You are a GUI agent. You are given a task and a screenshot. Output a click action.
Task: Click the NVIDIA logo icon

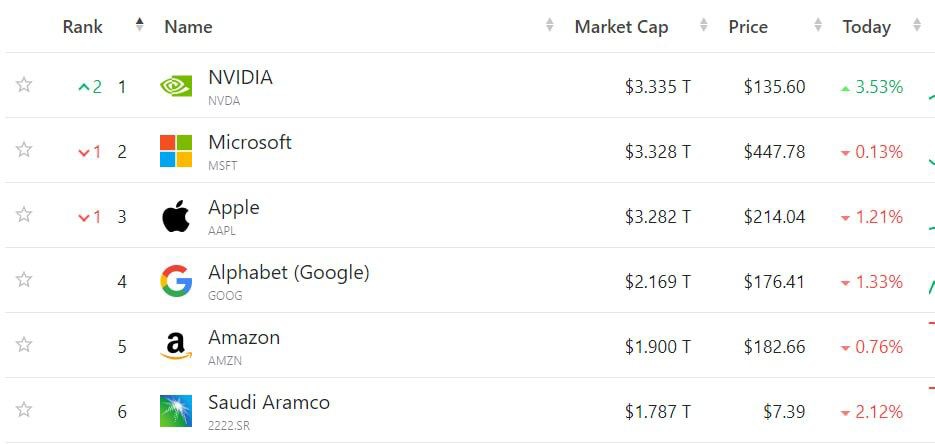[x=176, y=86]
